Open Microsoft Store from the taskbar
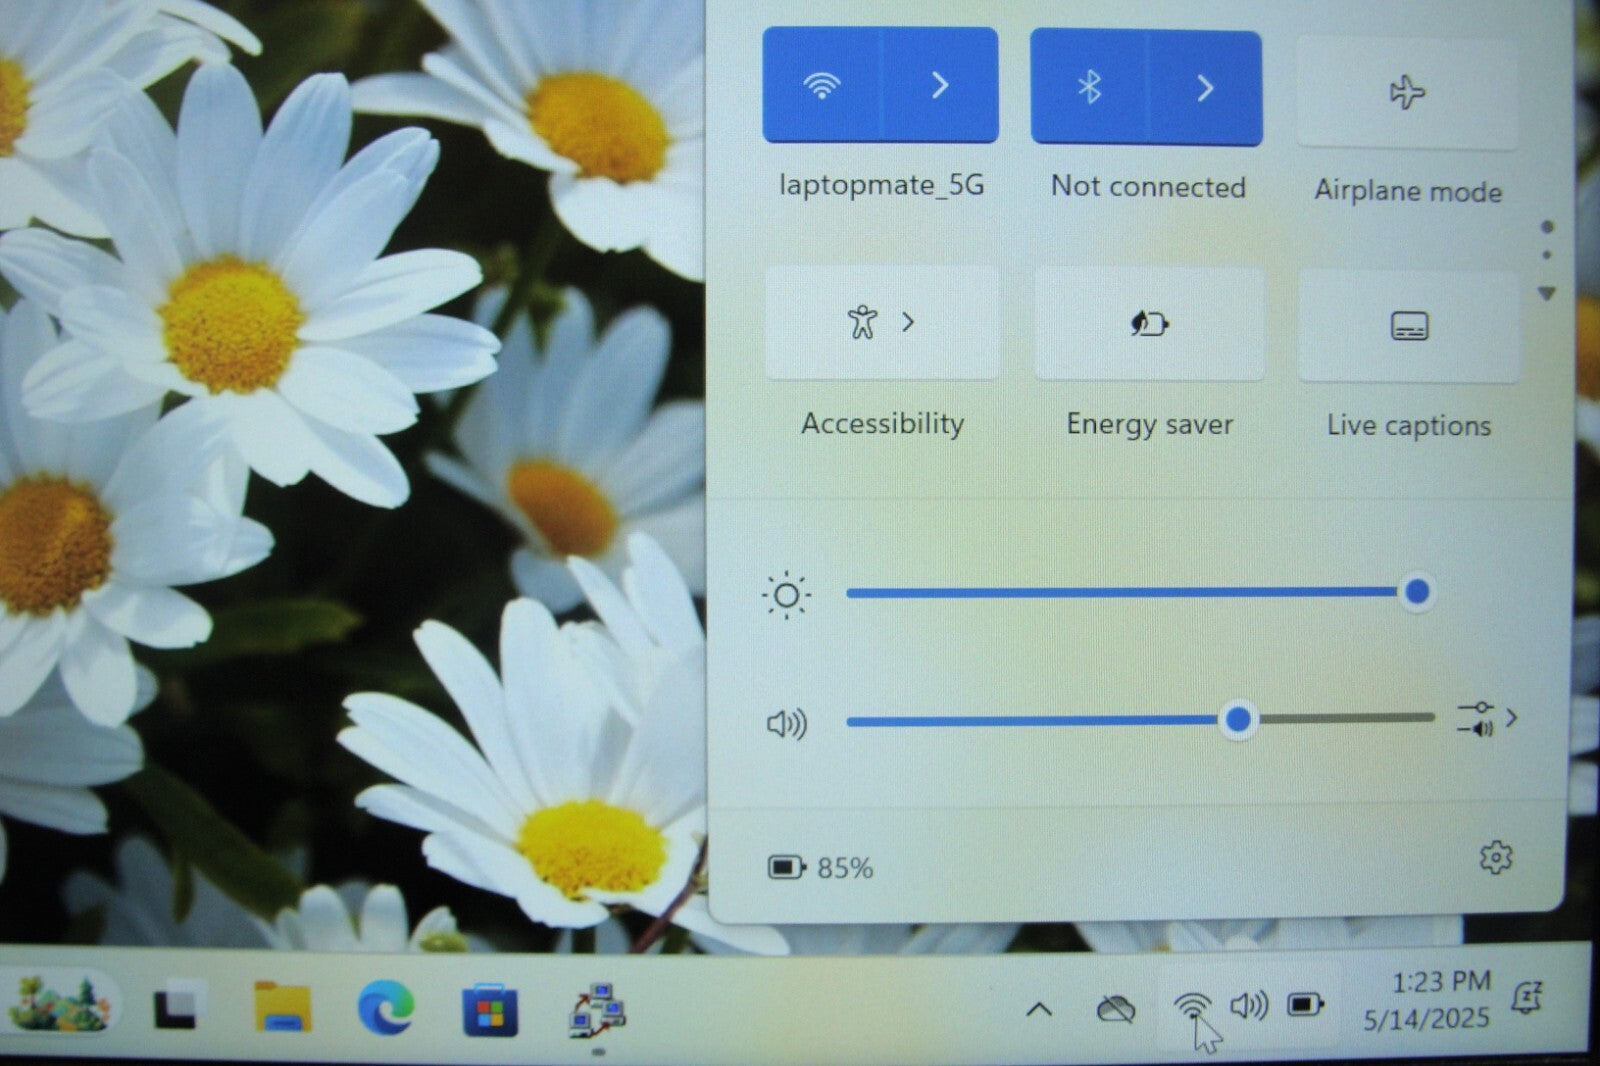 pyautogui.click(x=490, y=1009)
